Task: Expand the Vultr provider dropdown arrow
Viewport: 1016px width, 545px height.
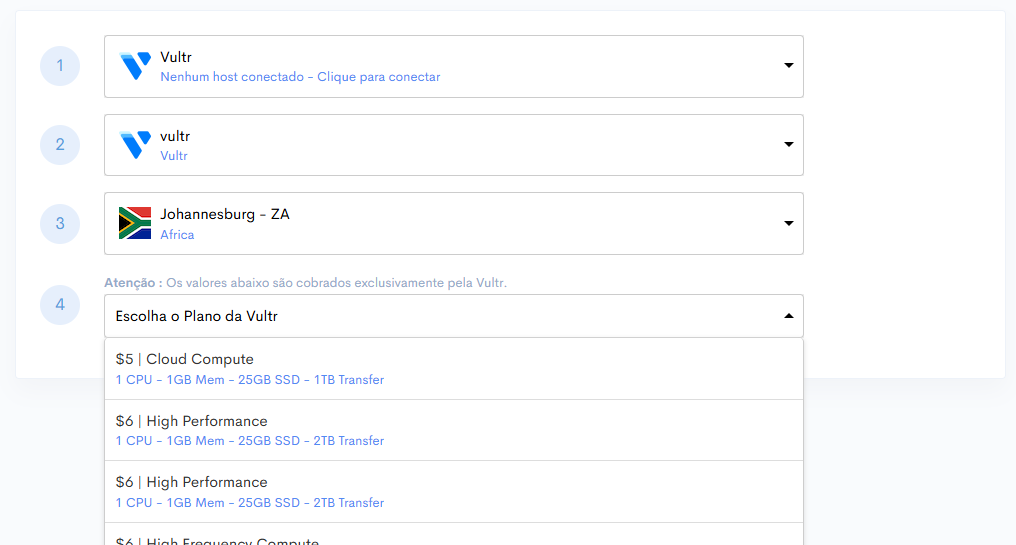Action: coord(789,65)
